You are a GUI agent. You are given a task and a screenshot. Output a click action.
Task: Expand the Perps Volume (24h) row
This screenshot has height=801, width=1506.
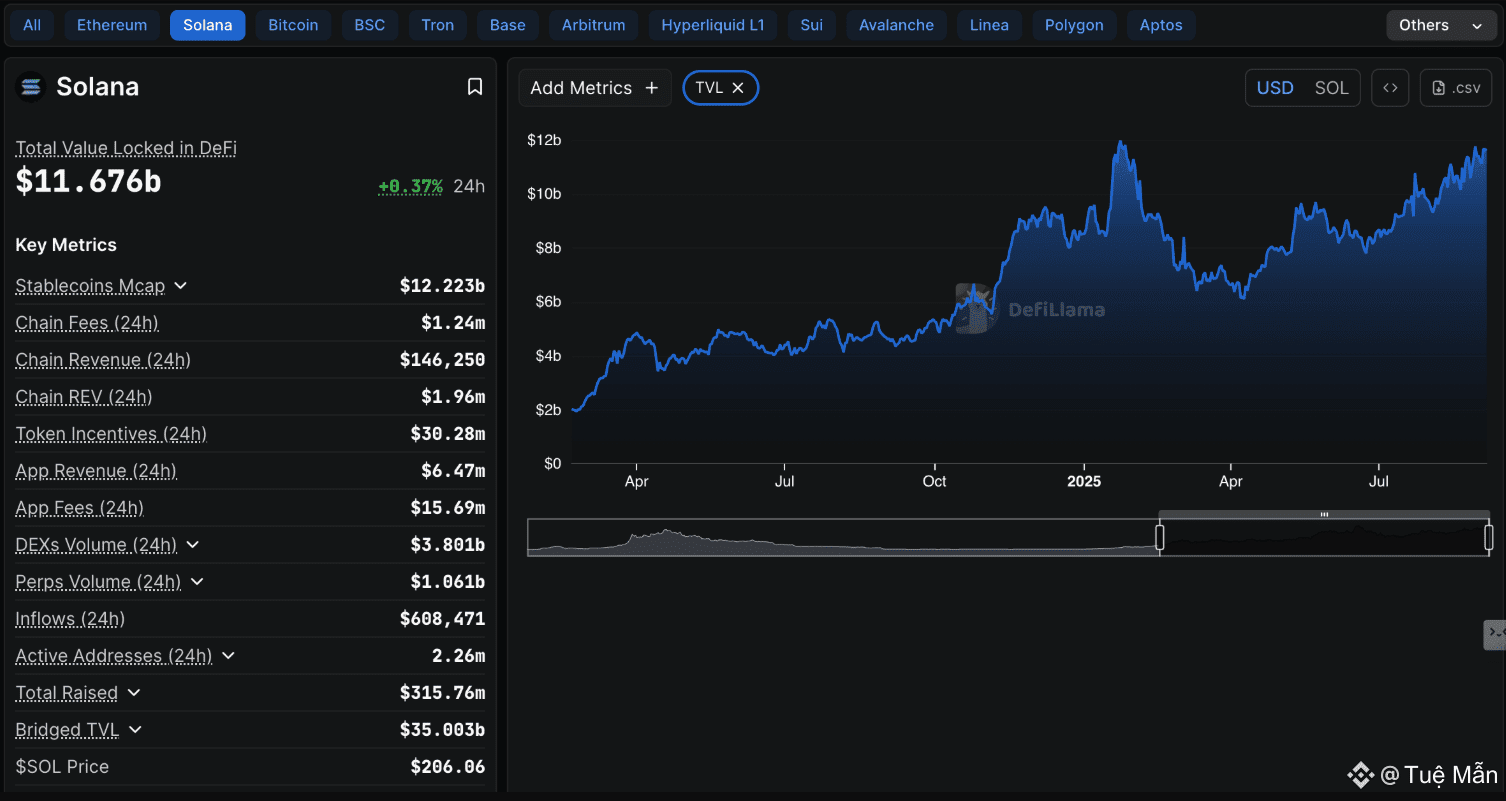tap(197, 582)
